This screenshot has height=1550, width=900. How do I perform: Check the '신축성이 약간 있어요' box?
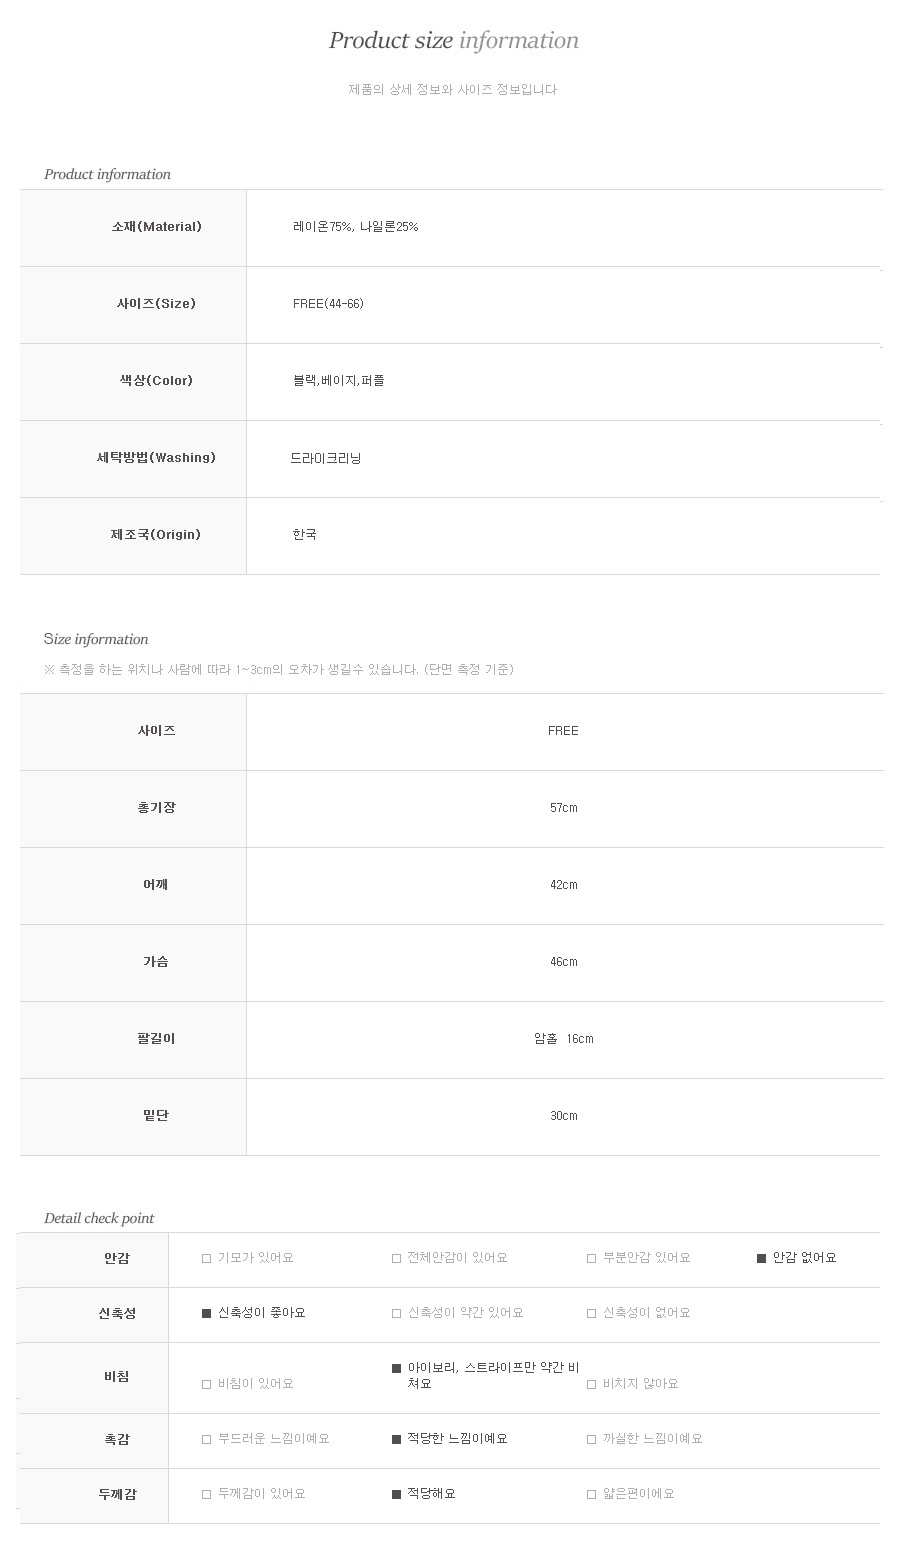tap(397, 1313)
